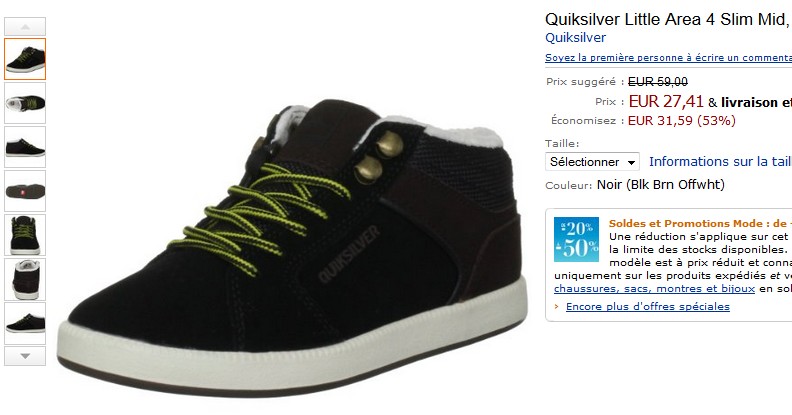Select first thumbnail with orange border

[x=25, y=59]
